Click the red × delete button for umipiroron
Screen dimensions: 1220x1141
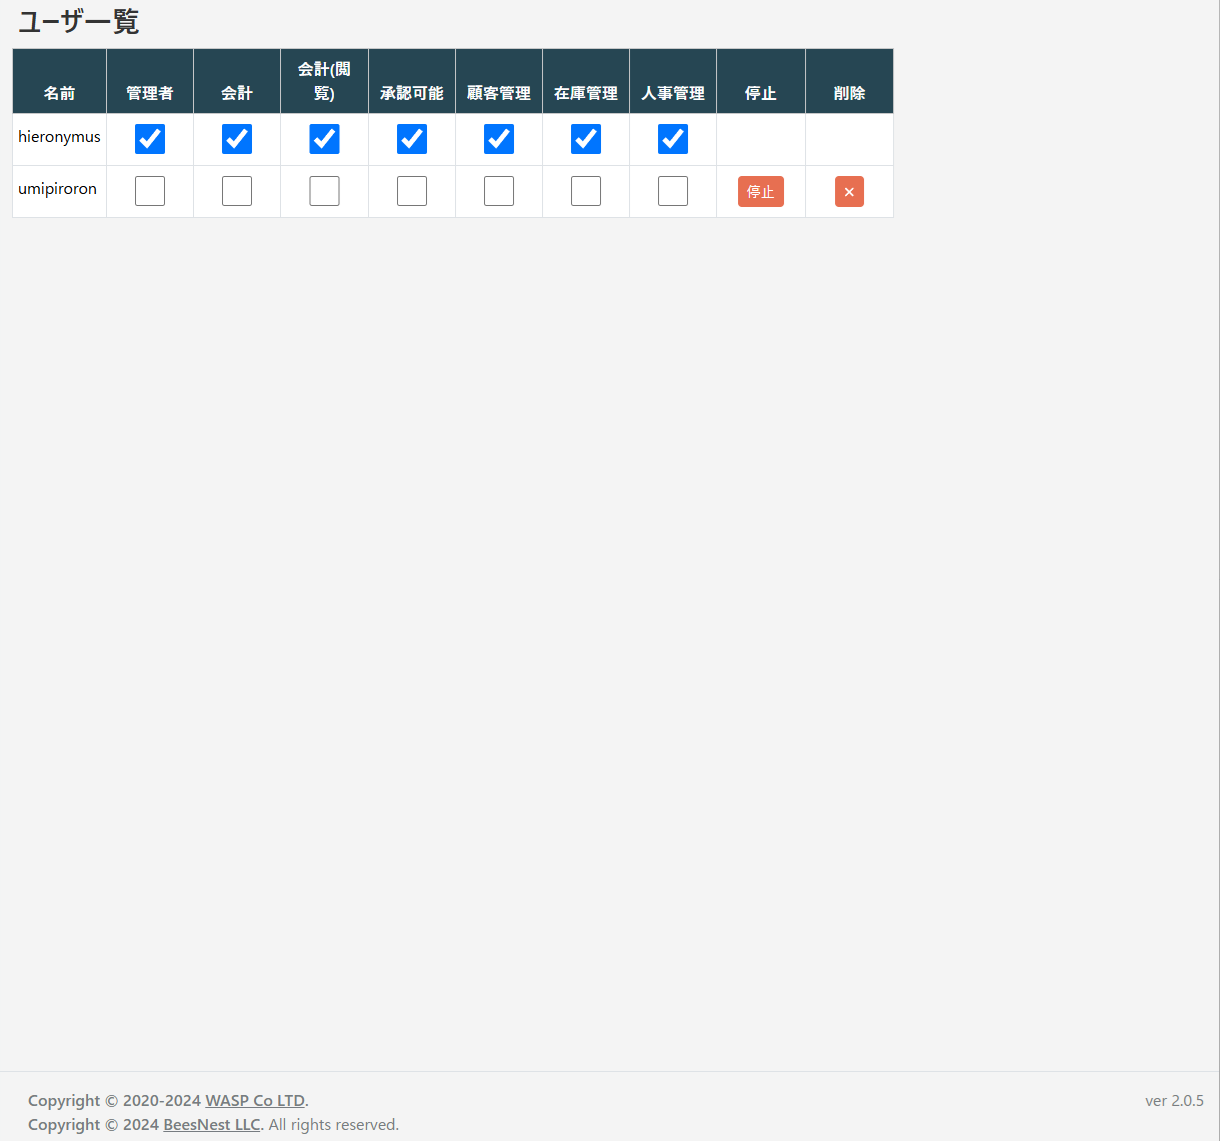849,192
